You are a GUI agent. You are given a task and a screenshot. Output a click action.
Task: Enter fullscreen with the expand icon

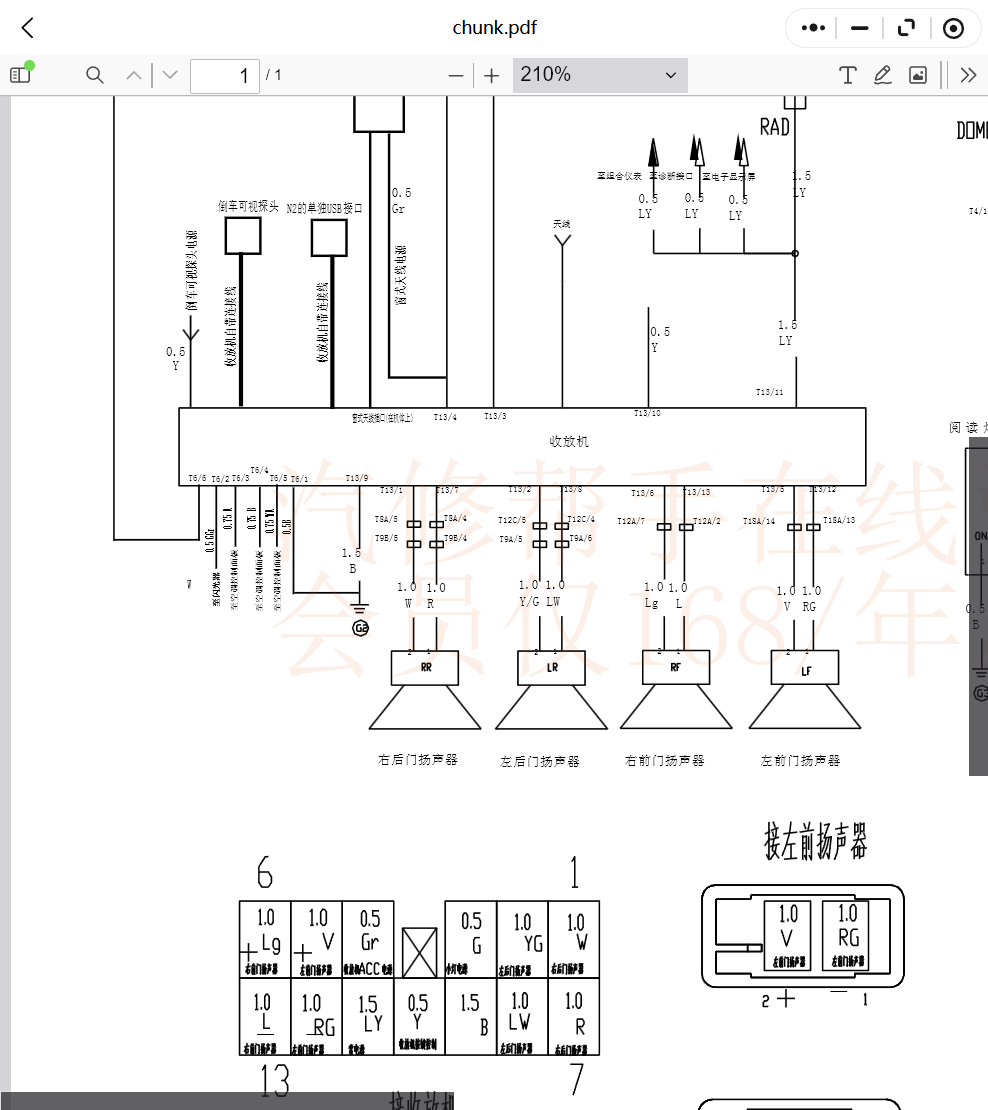(906, 28)
